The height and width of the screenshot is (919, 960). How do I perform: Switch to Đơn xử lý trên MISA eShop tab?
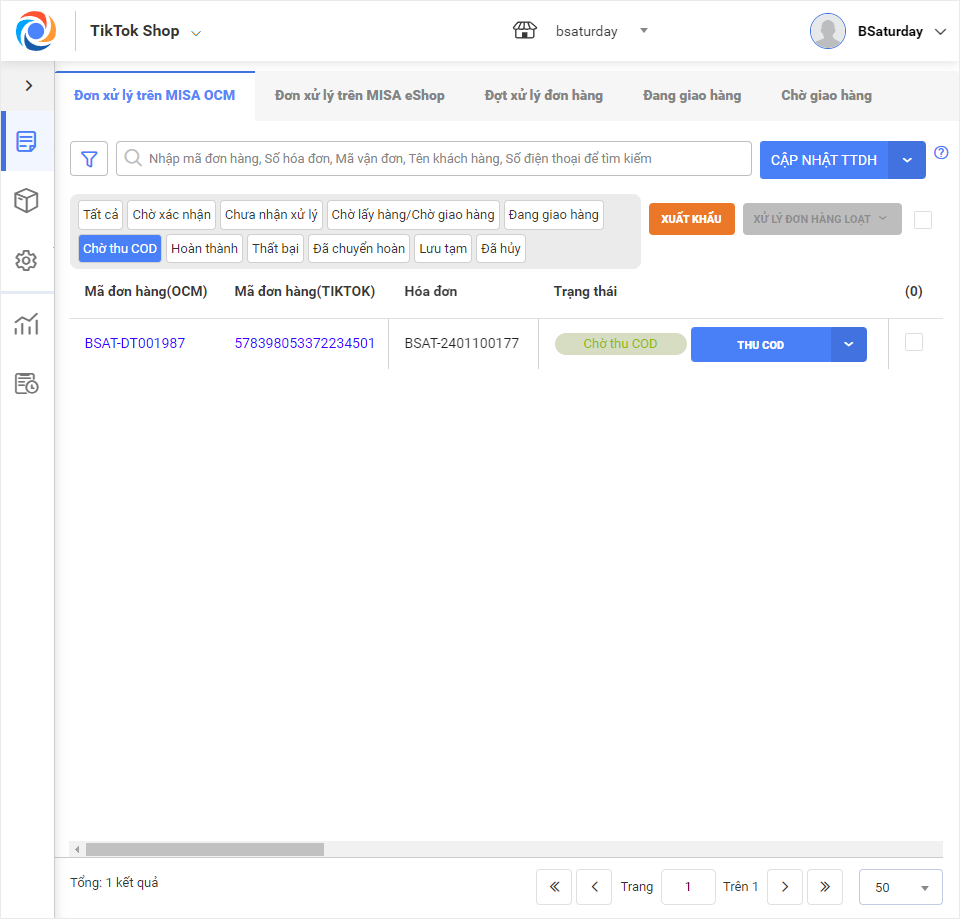[359, 96]
